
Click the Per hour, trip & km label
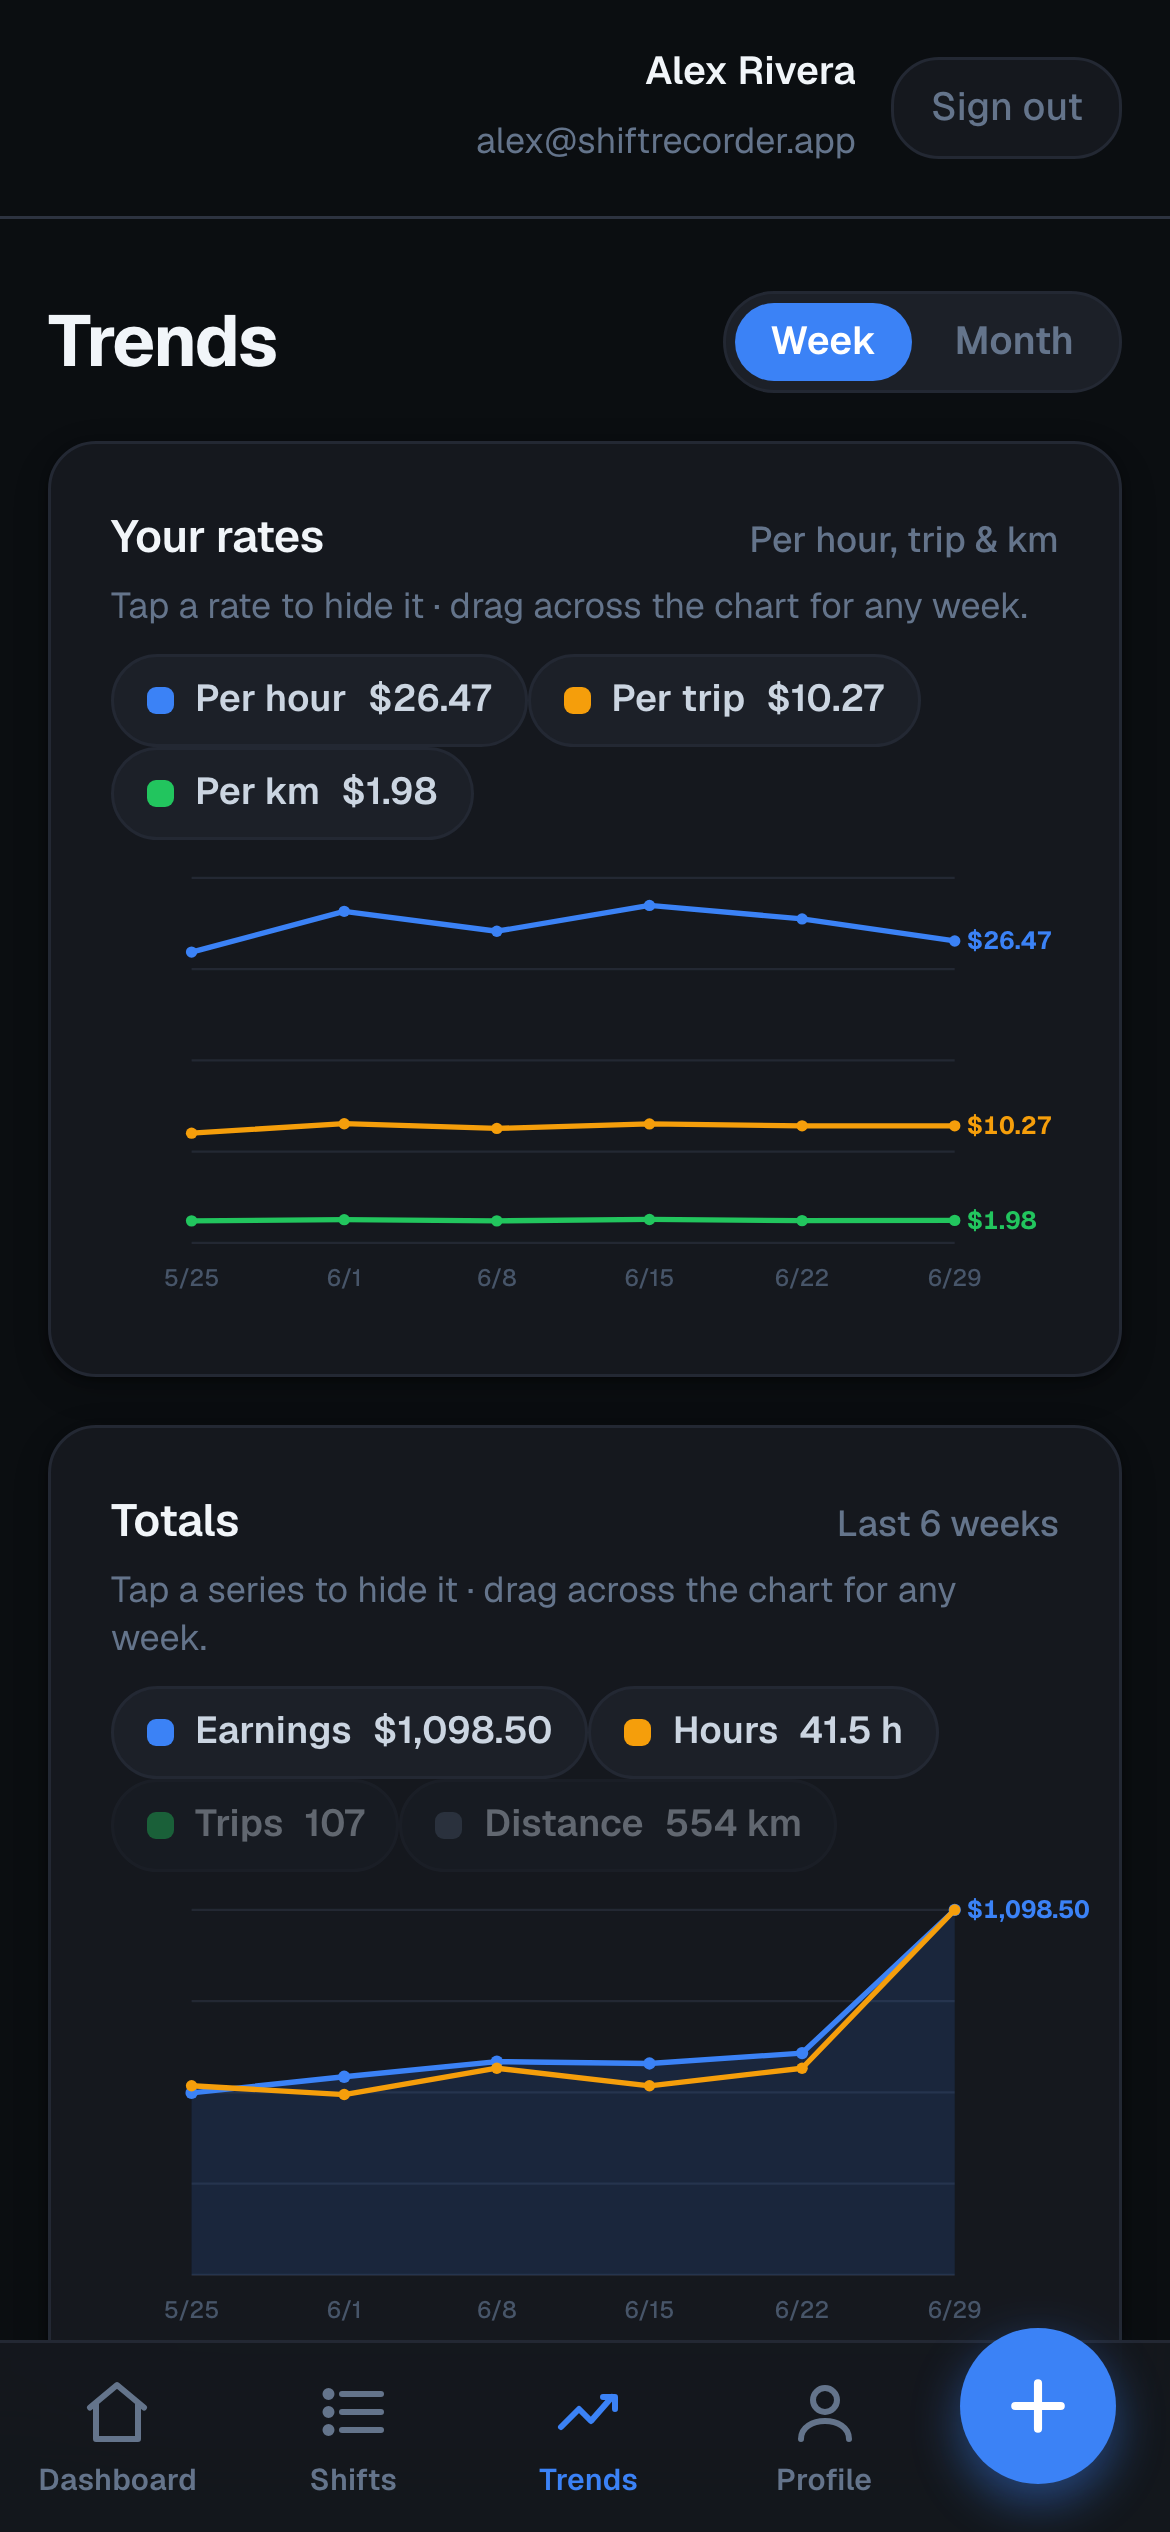[x=904, y=539]
